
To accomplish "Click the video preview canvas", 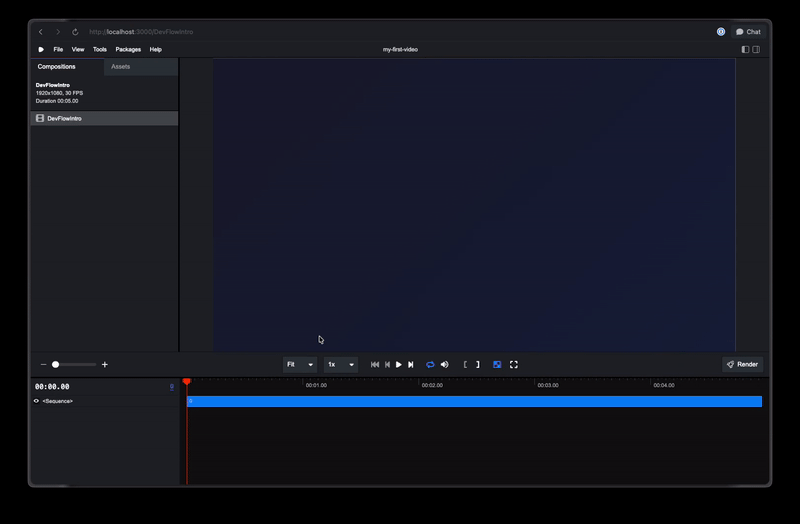I will 474,205.
